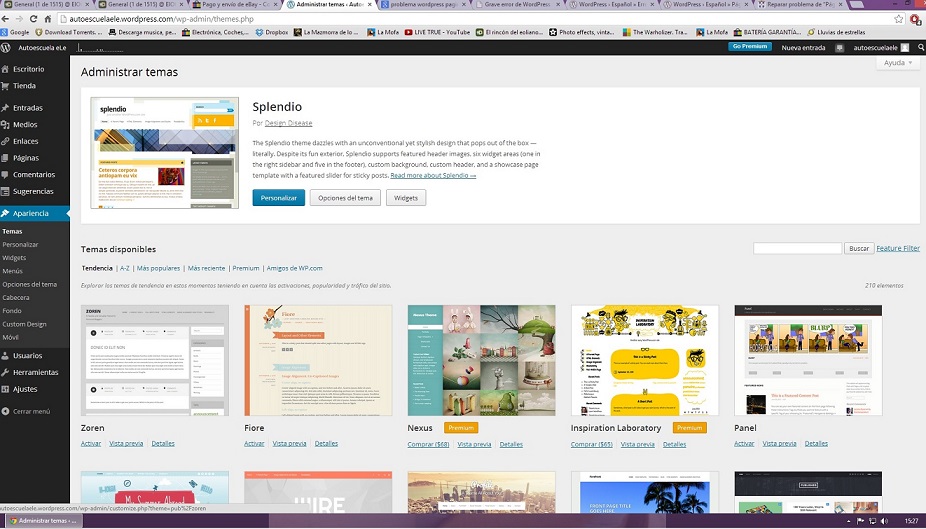The height and width of the screenshot is (529, 926).
Task: Click the Inspiration Laboratory theme thumbnail
Action: [x=645, y=360]
